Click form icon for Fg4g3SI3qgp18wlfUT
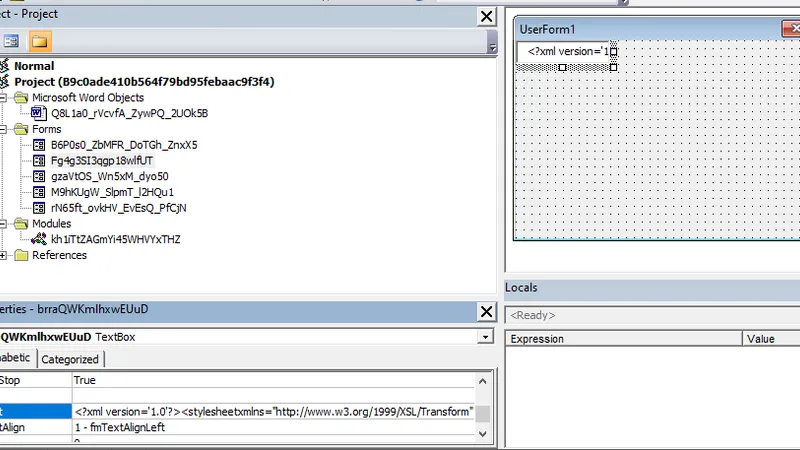This screenshot has height=450, width=800. [39, 161]
